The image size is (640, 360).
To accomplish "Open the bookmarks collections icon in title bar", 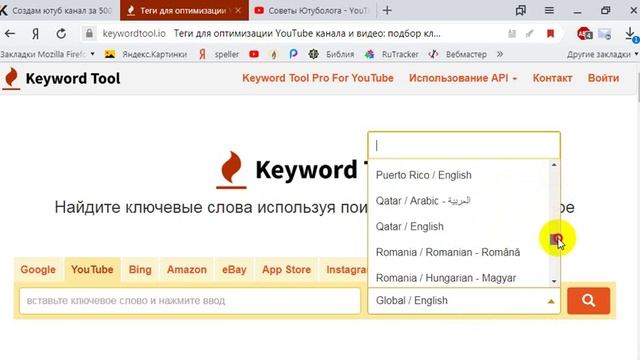I will (521, 11).
